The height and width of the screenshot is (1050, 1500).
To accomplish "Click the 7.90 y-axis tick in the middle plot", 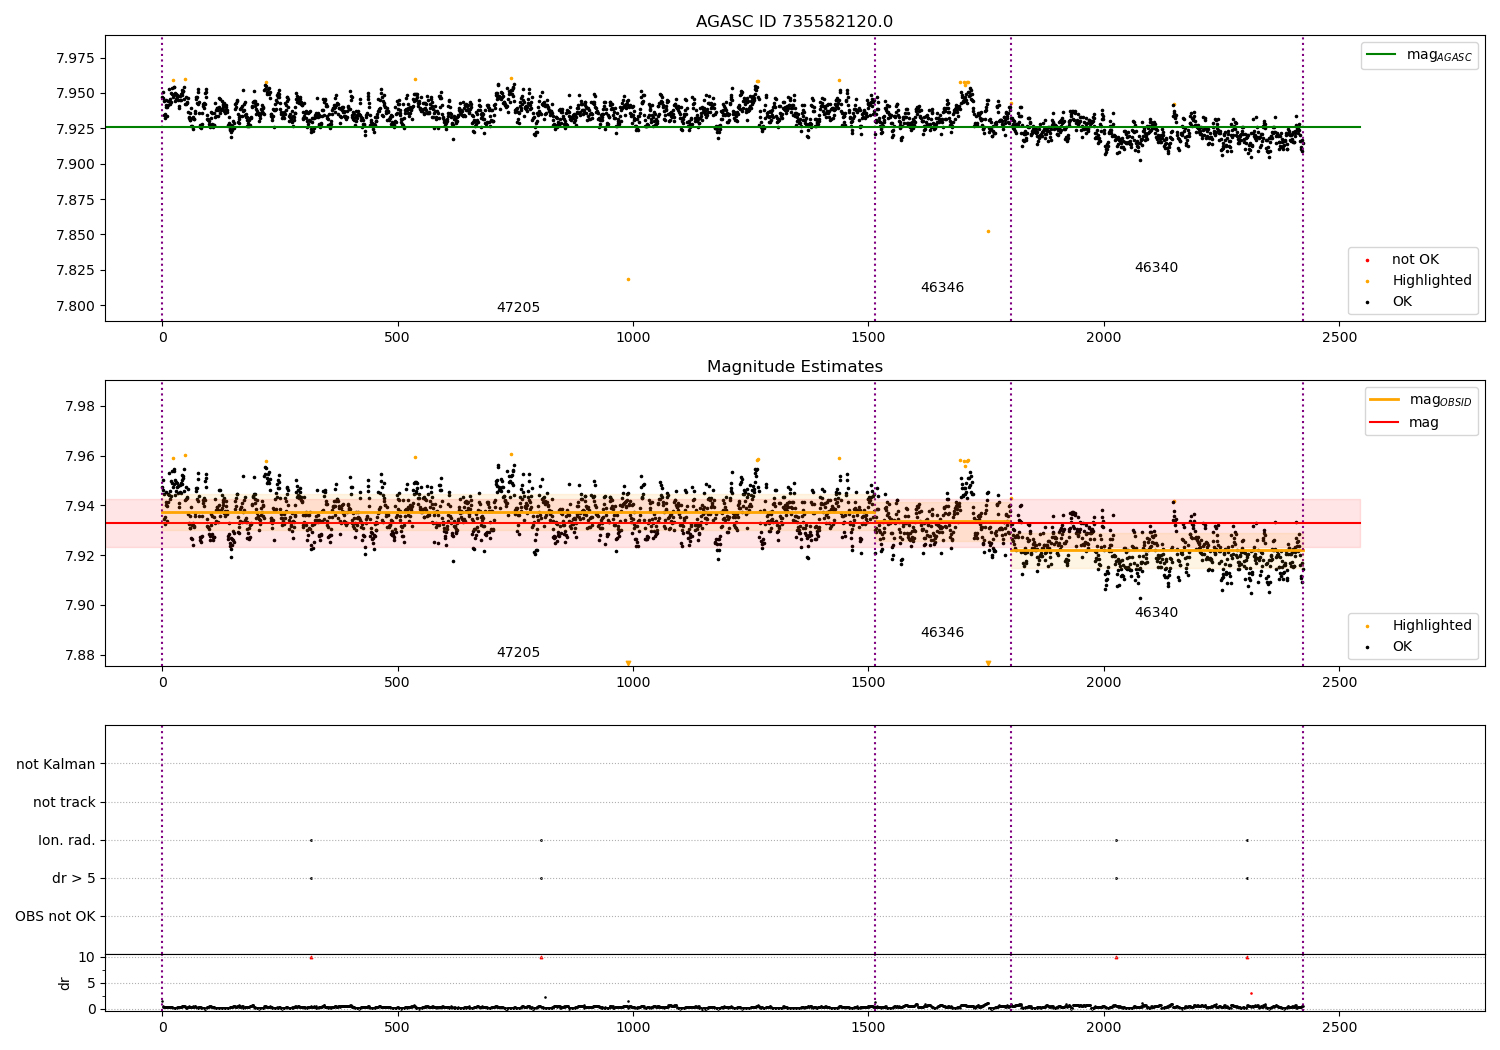I will 80,606.
